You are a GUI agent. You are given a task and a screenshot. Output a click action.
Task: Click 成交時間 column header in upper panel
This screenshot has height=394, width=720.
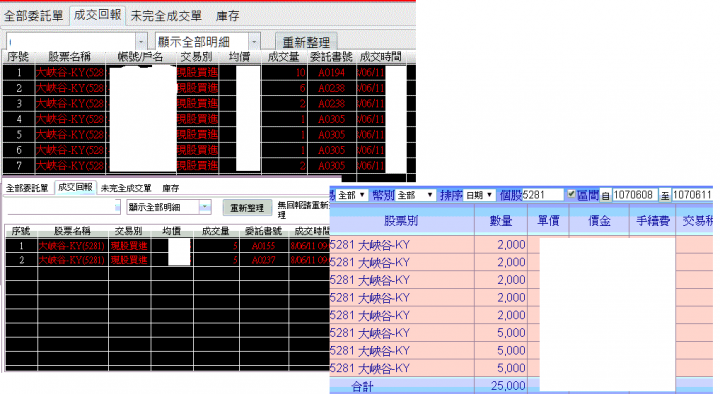tap(381, 57)
